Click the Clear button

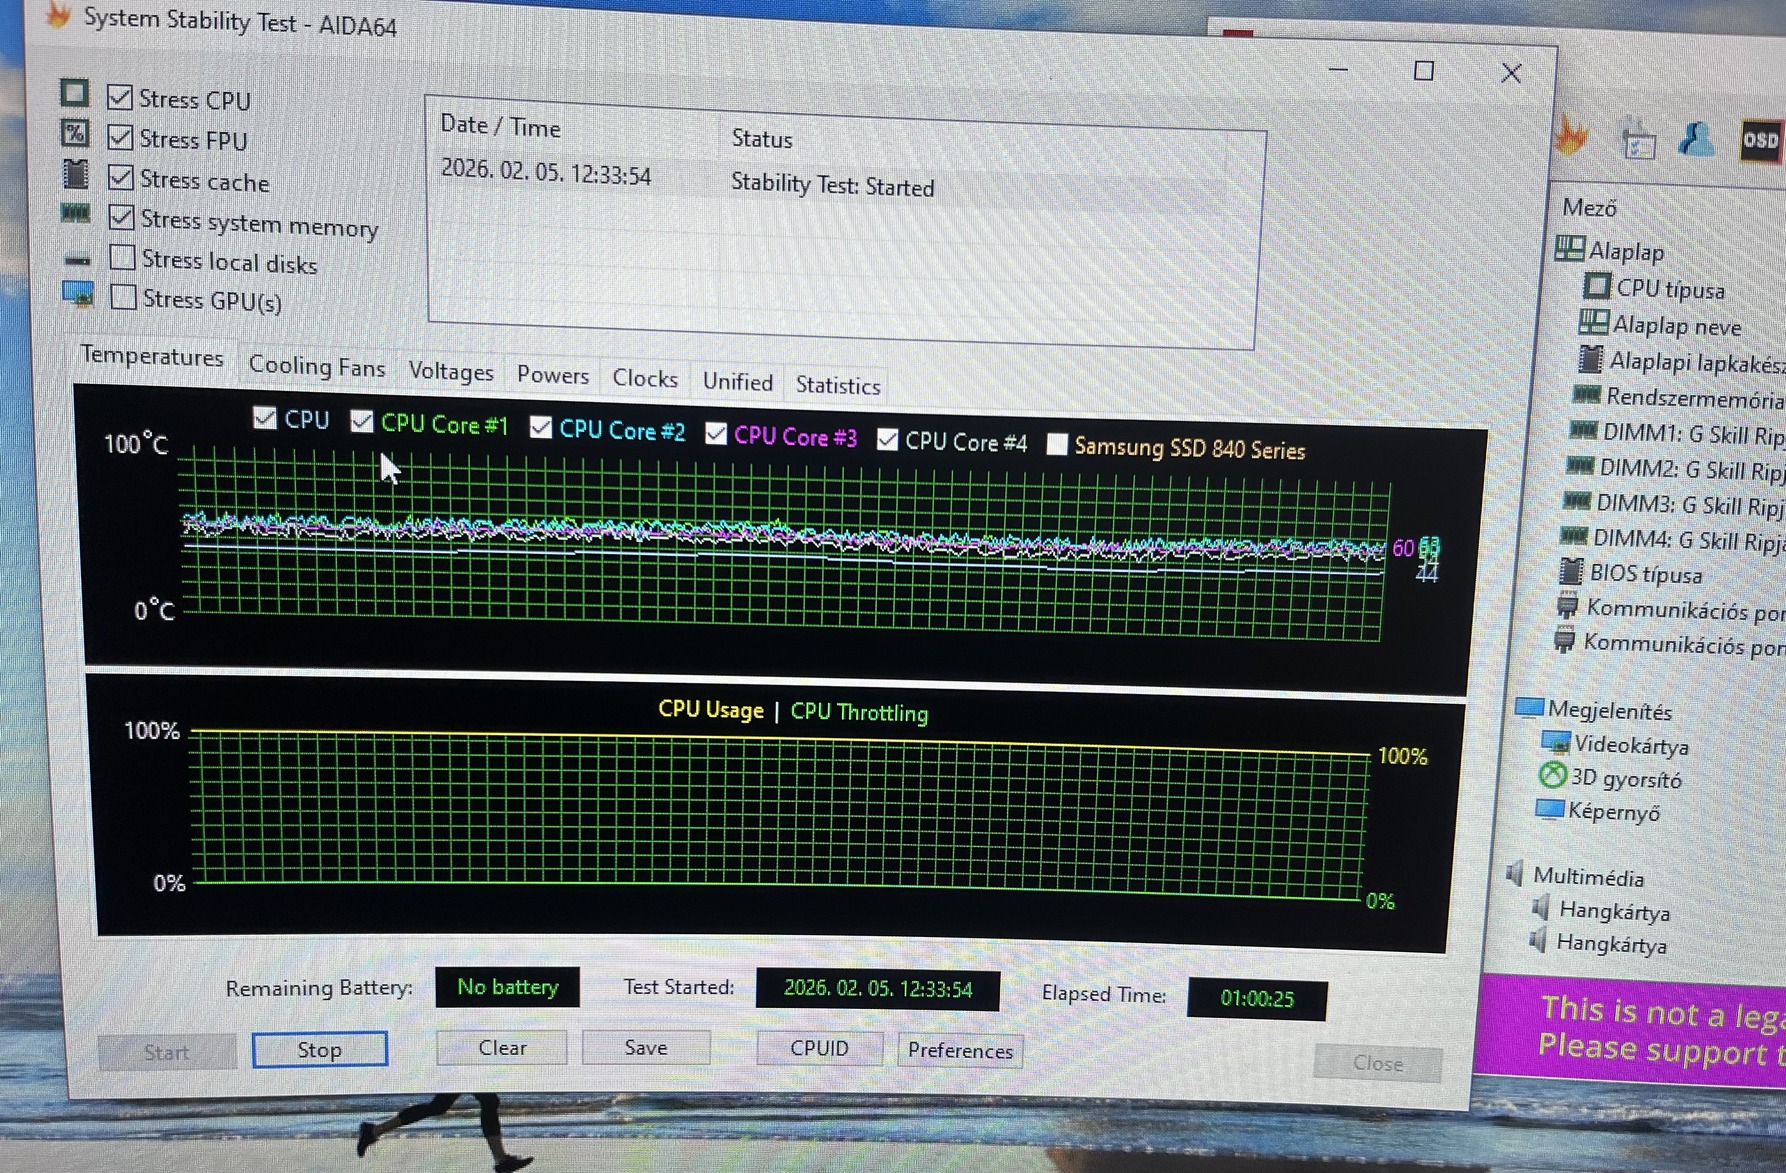502,1048
